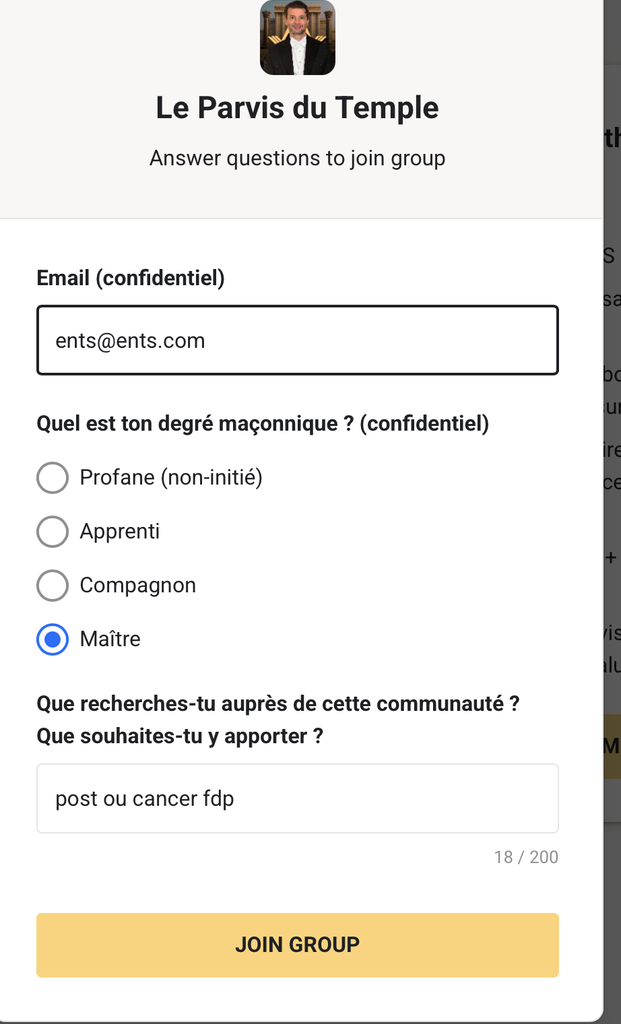Image resolution: width=621 pixels, height=1024 pixels.
Task: Click the Answer questions to join group subtitle
Action: (x=297, y=158)
